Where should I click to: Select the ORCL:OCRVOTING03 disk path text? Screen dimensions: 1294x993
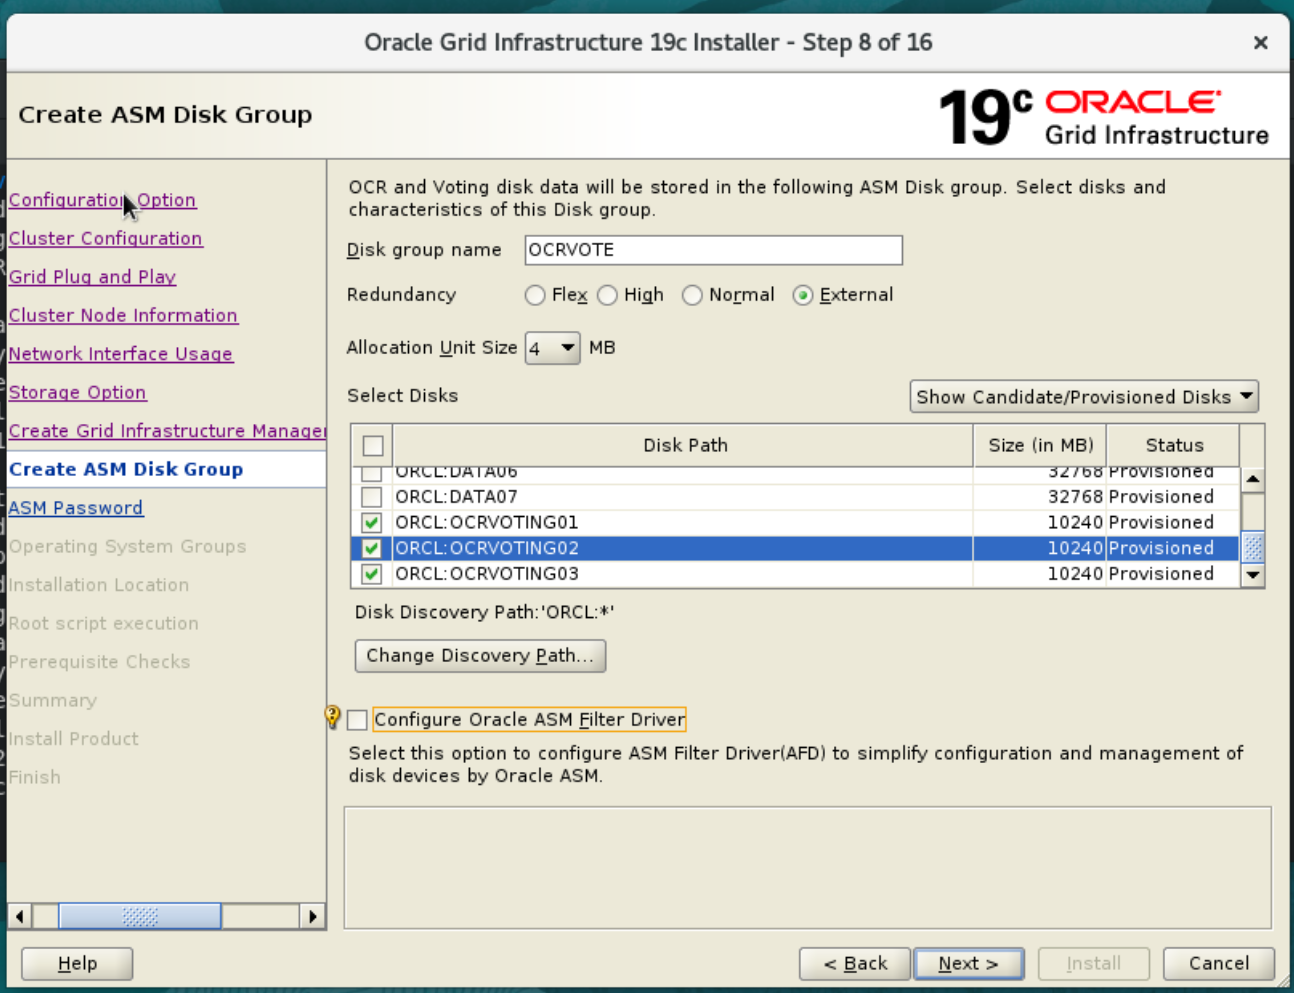[x=487, y=574]
